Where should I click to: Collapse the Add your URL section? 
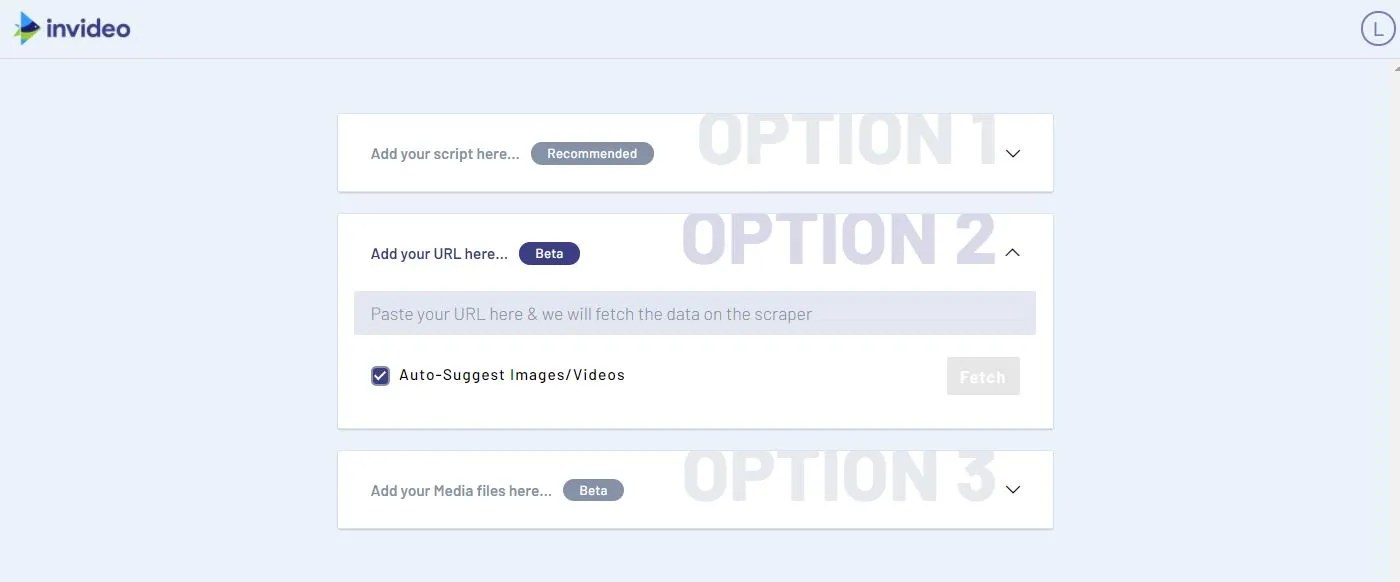coord(1012,252)
